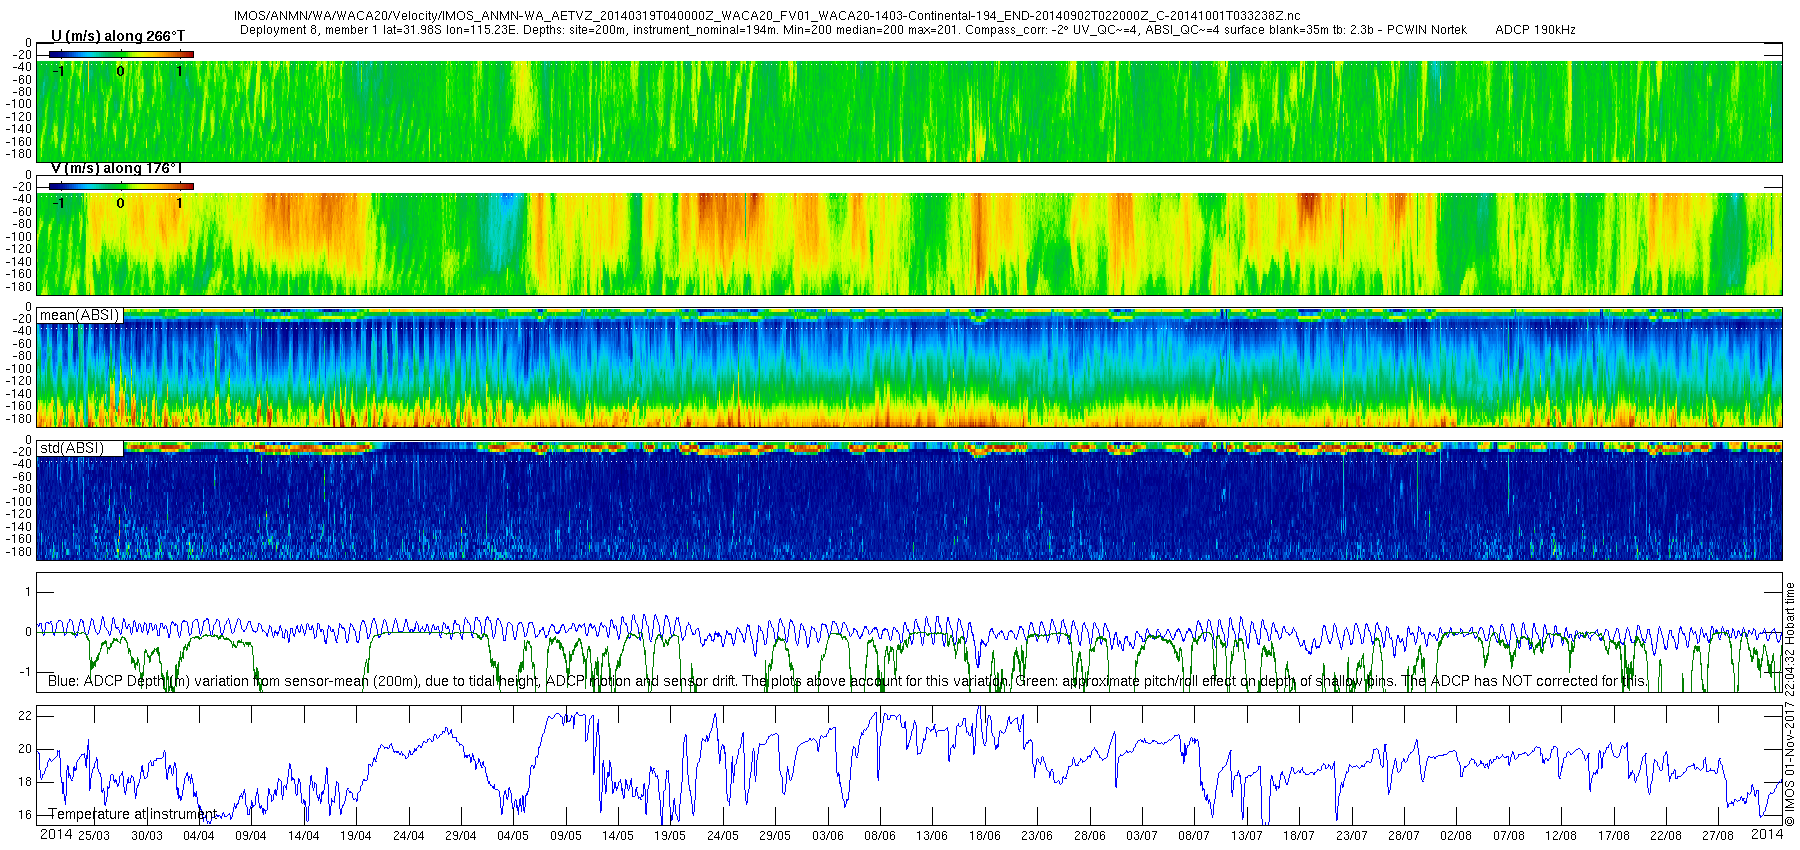Screen dimensions: 1800x850
Task: Click the 24/05 date tick label
Action: coord(723,836)
